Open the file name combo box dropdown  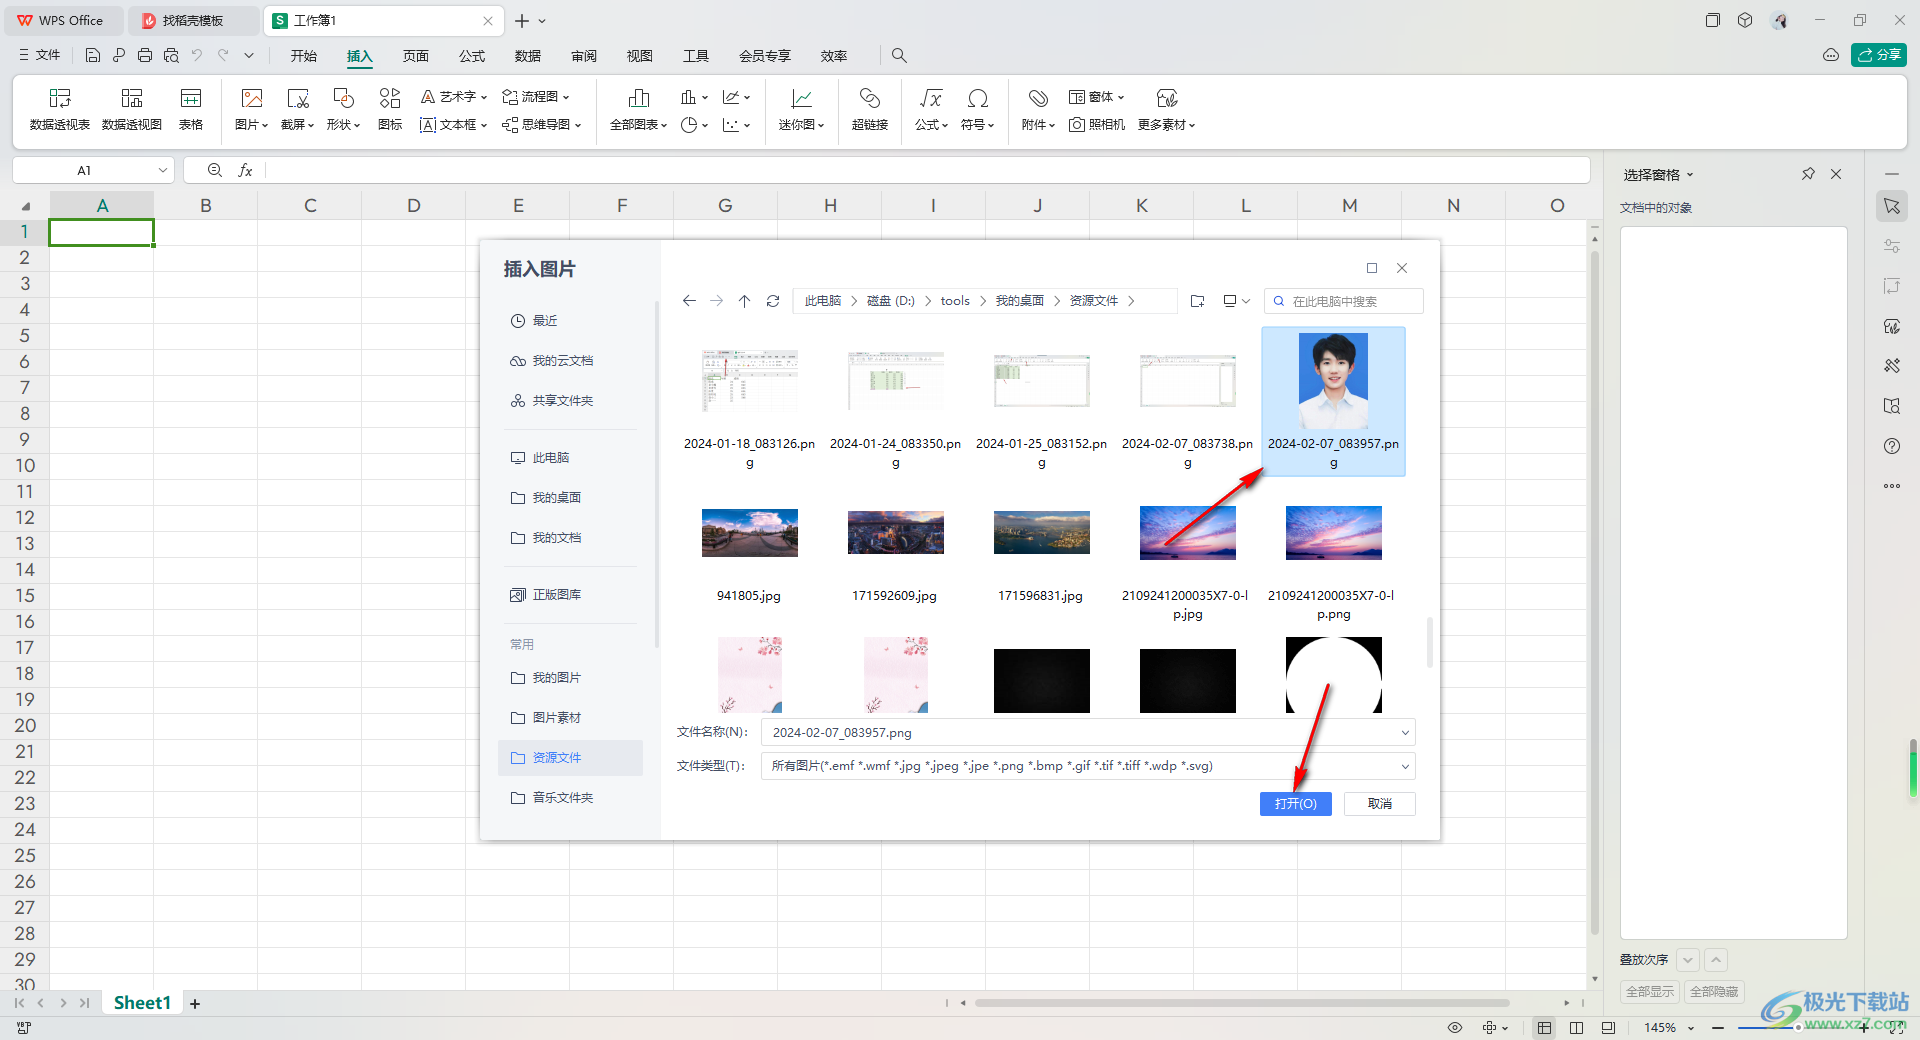1405,733
